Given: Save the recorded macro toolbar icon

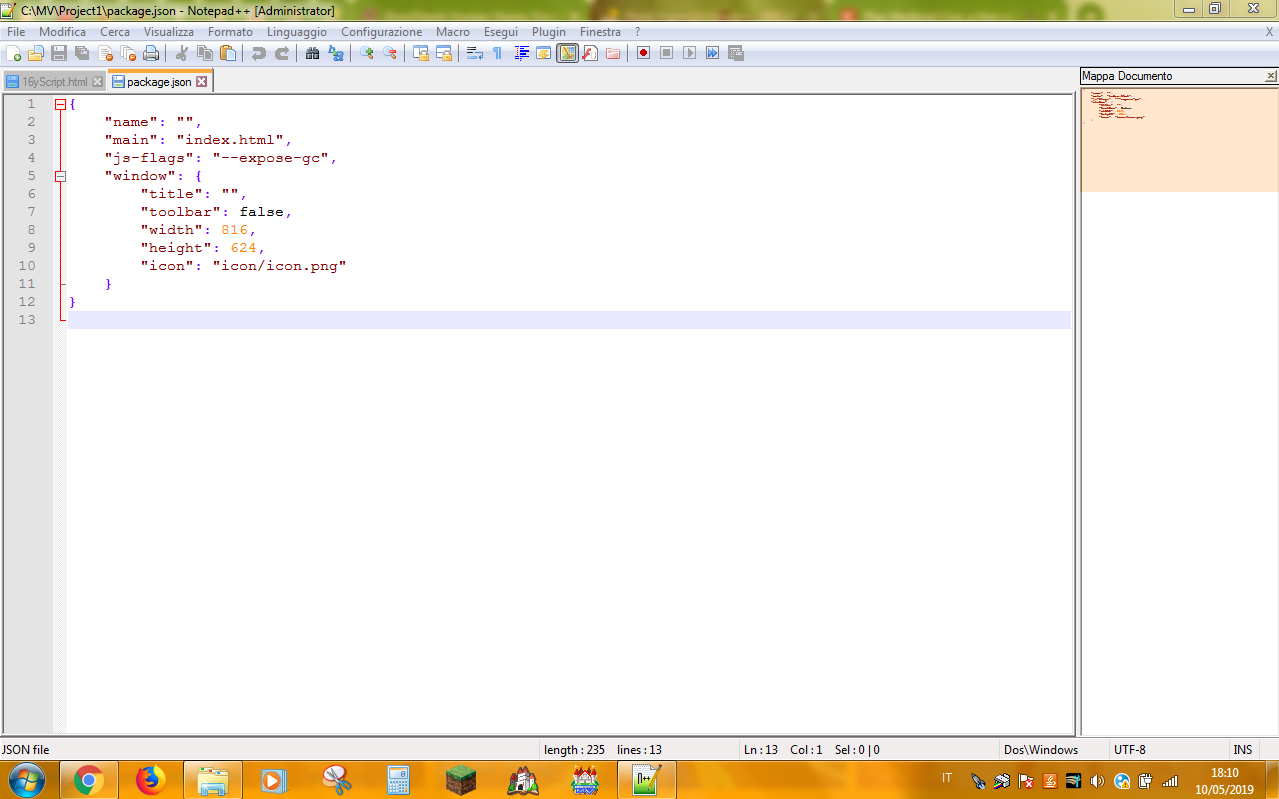Looking at the screenshot, I should 736,53.
